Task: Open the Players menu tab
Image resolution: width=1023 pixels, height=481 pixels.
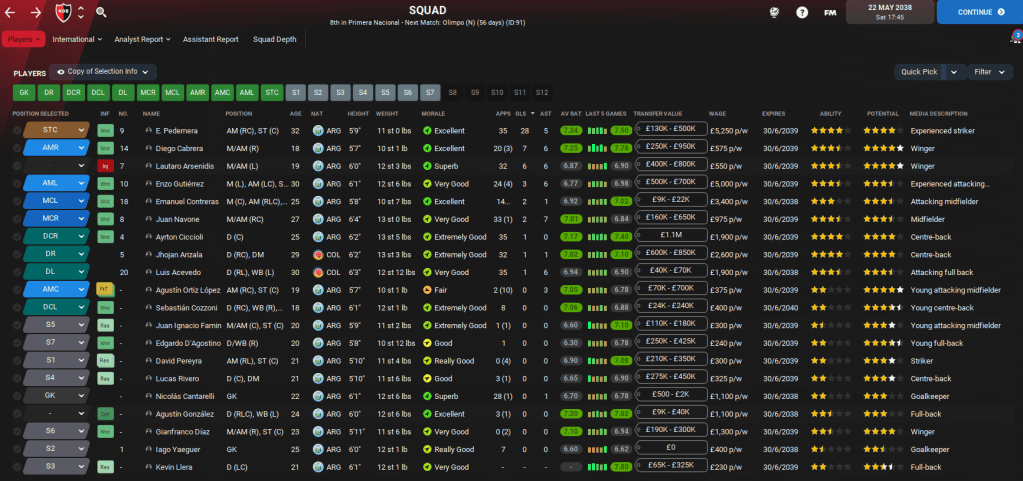Action: 24,39
